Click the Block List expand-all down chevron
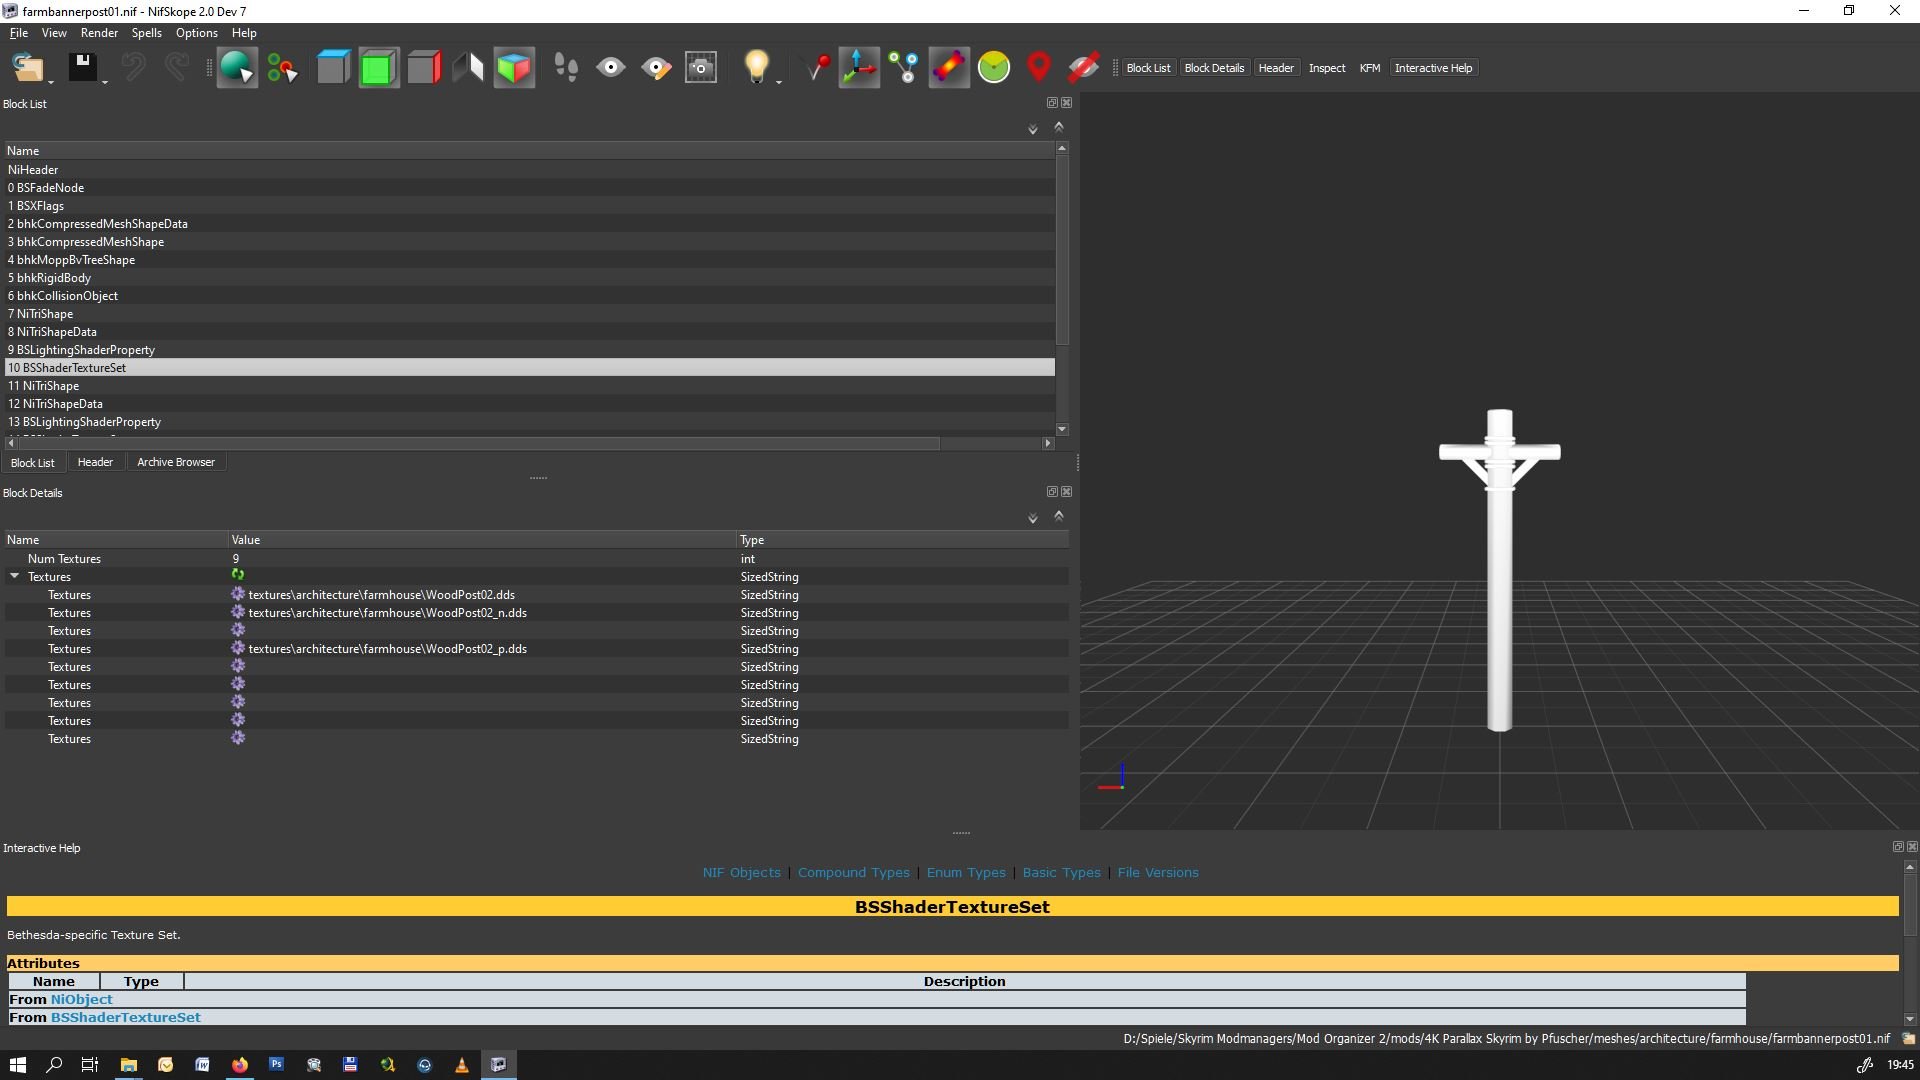 [x=1033, y=129]
